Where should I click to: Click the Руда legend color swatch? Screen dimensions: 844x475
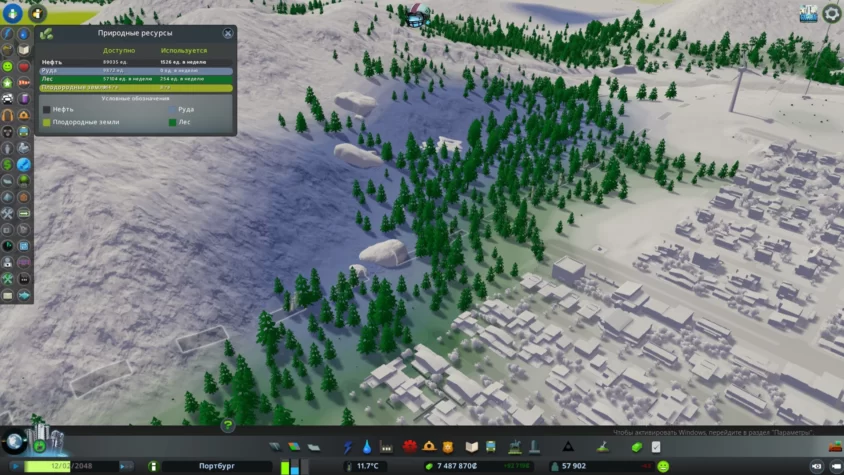click(172, 109)
